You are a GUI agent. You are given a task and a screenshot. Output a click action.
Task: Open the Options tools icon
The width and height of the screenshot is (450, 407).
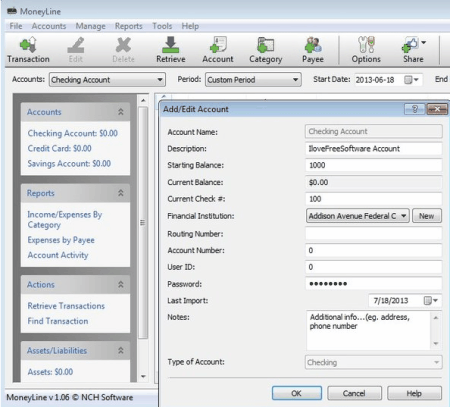click(366, 45)
